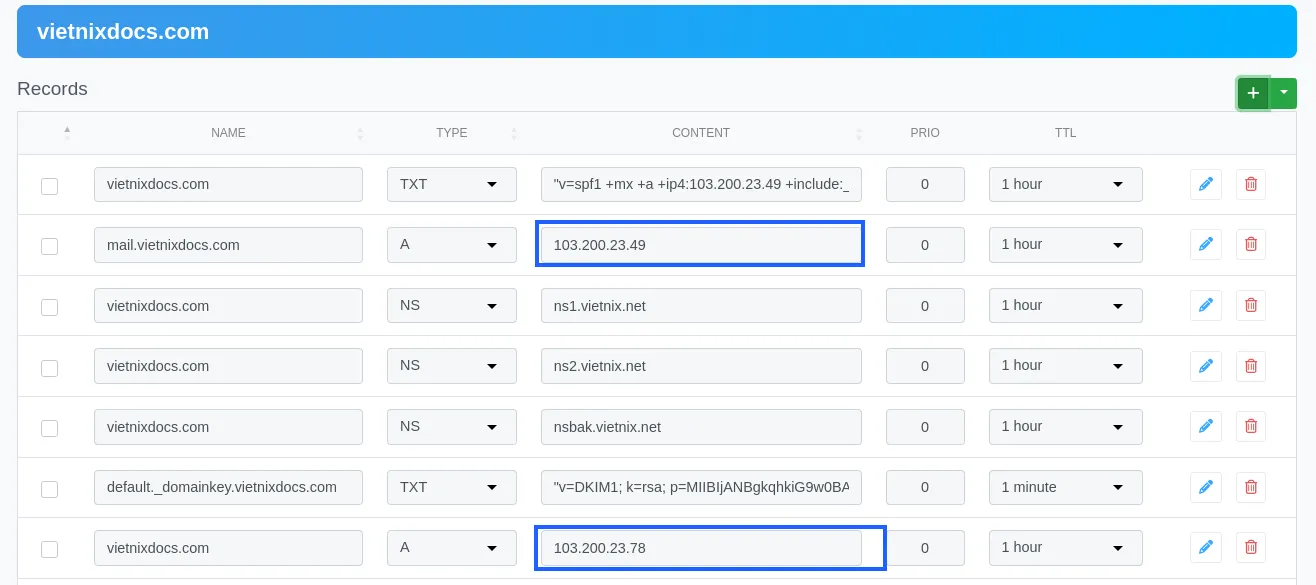Click the vietnixdocs.com title in the blue banner
Viewport: 1316px width, 585px height.
click(x=123, y=31)
